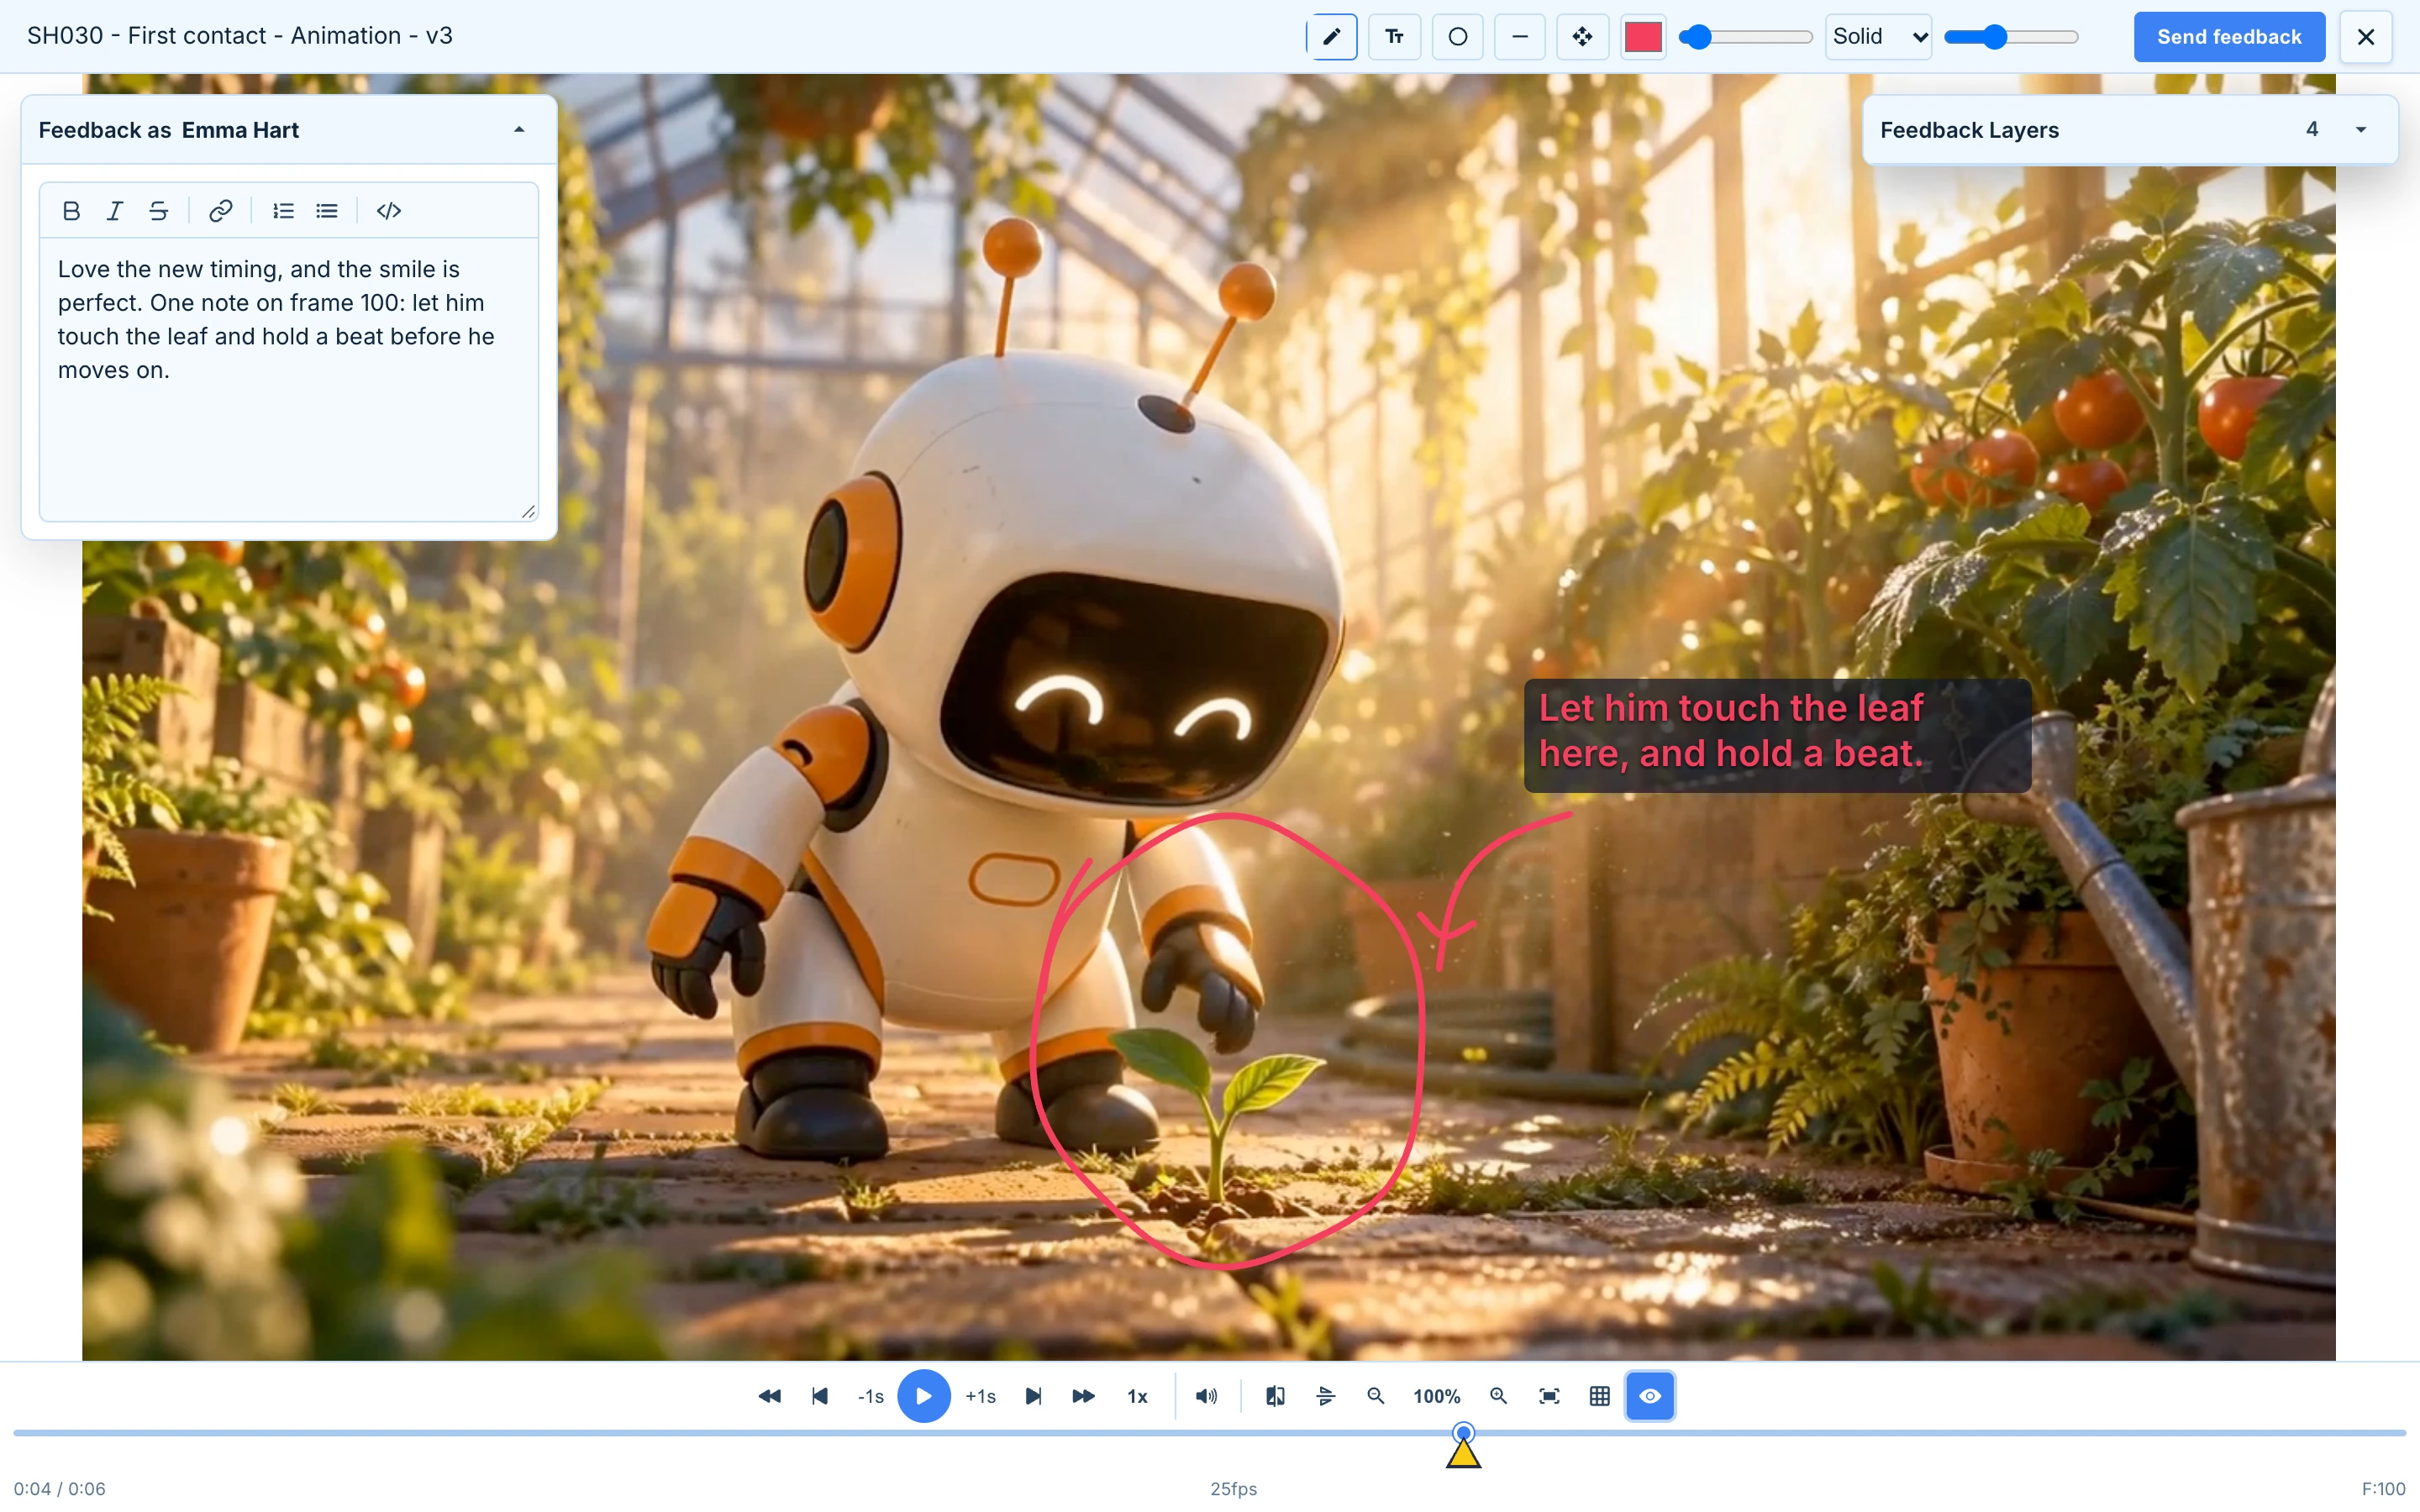The height and width of the screenshot is (1512, 2420).
Task: Close the review player
Action: 2365,37
